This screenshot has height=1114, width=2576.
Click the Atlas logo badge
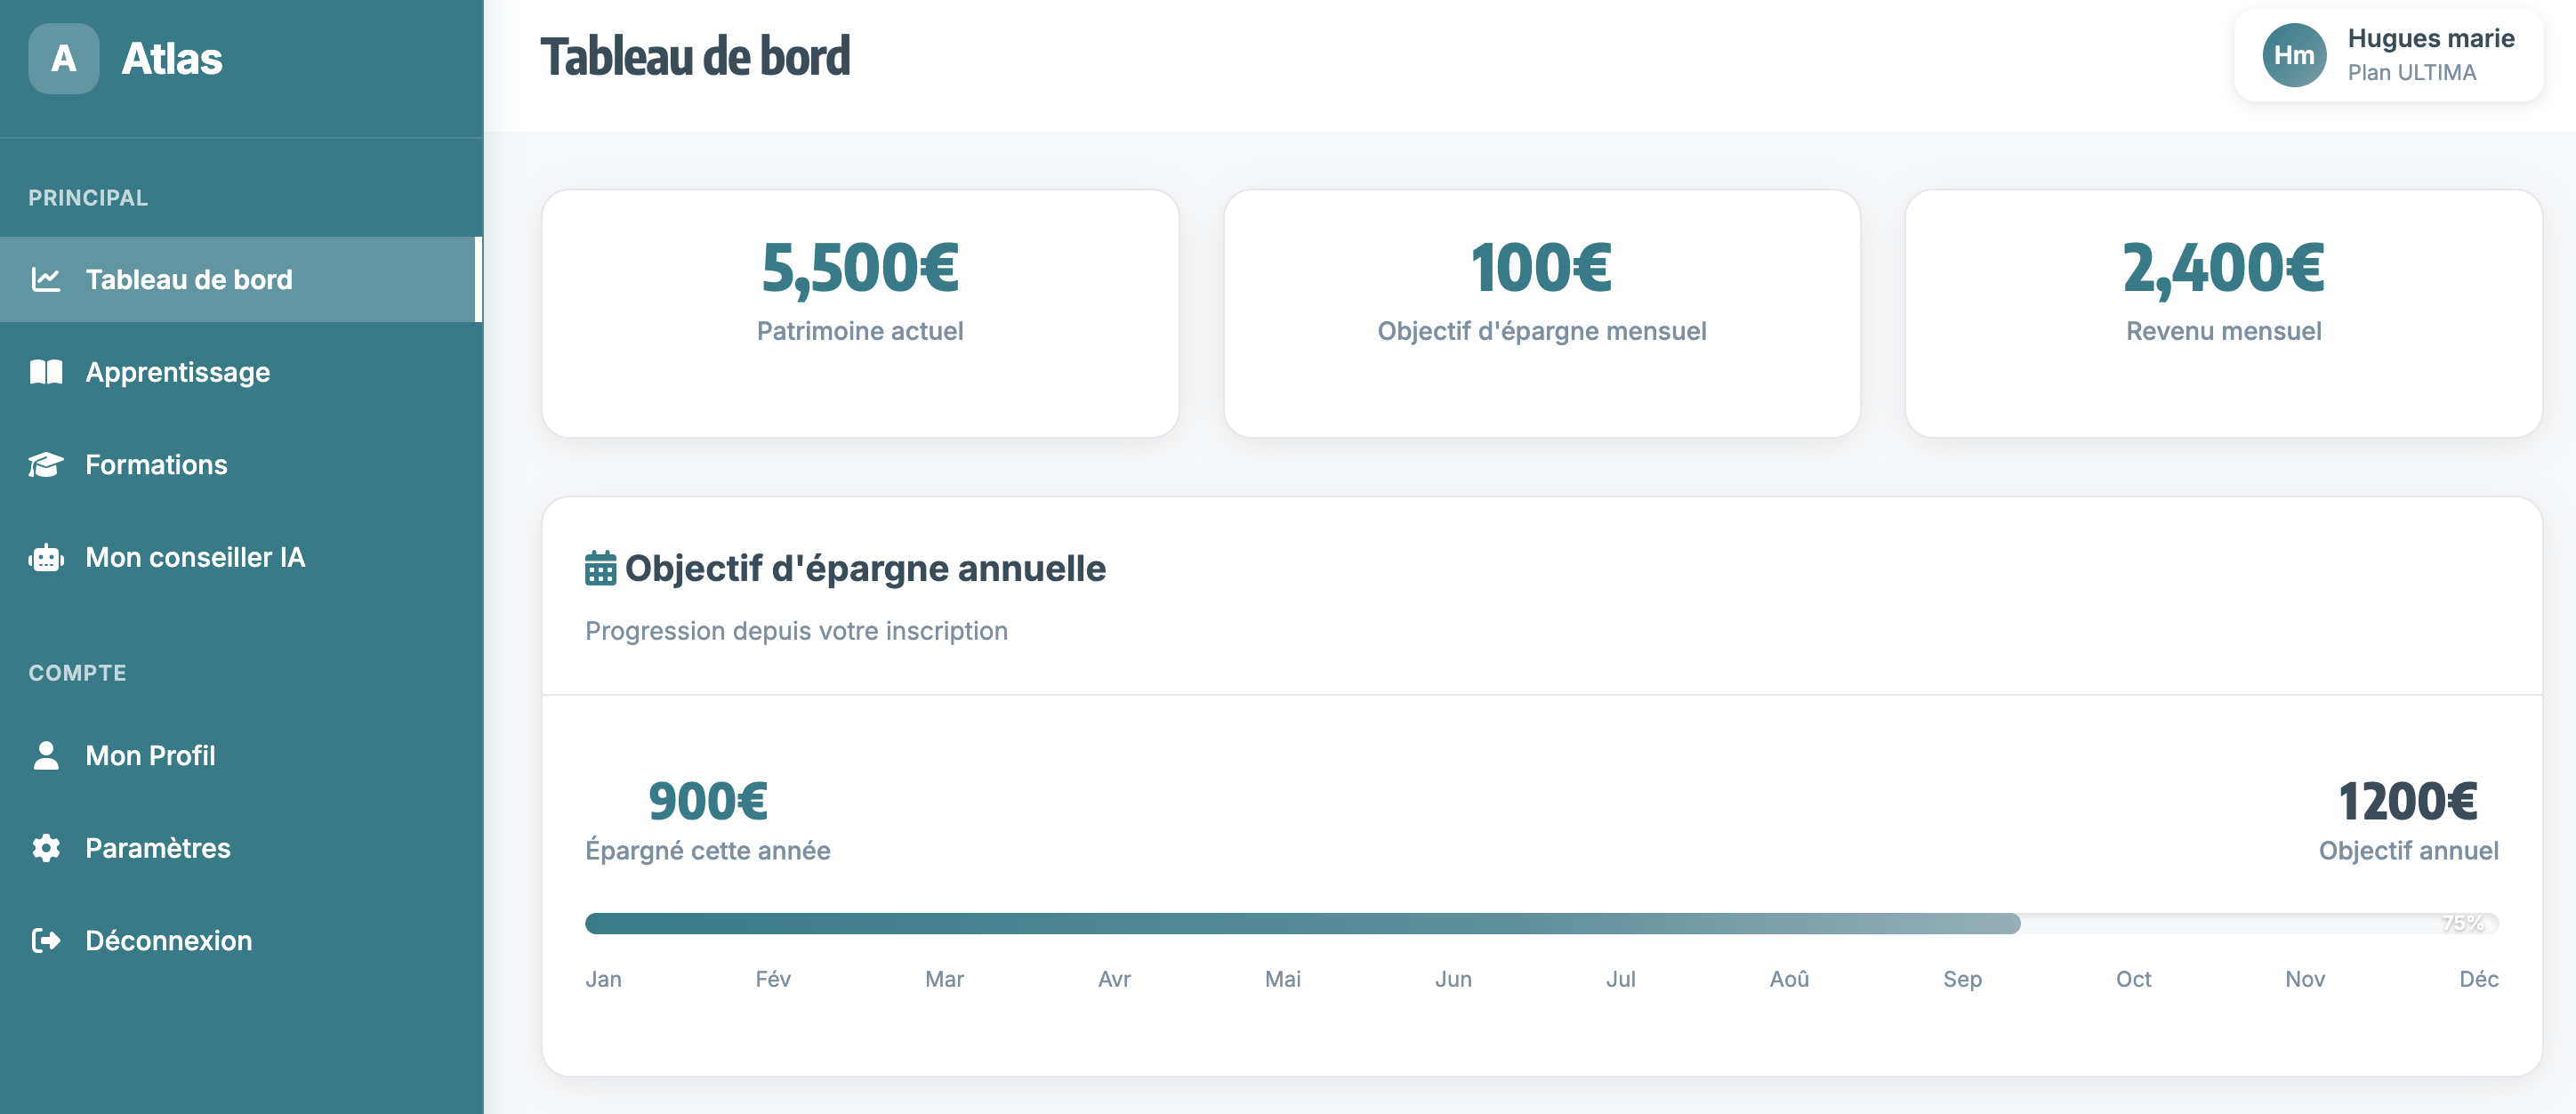[63, 59]
